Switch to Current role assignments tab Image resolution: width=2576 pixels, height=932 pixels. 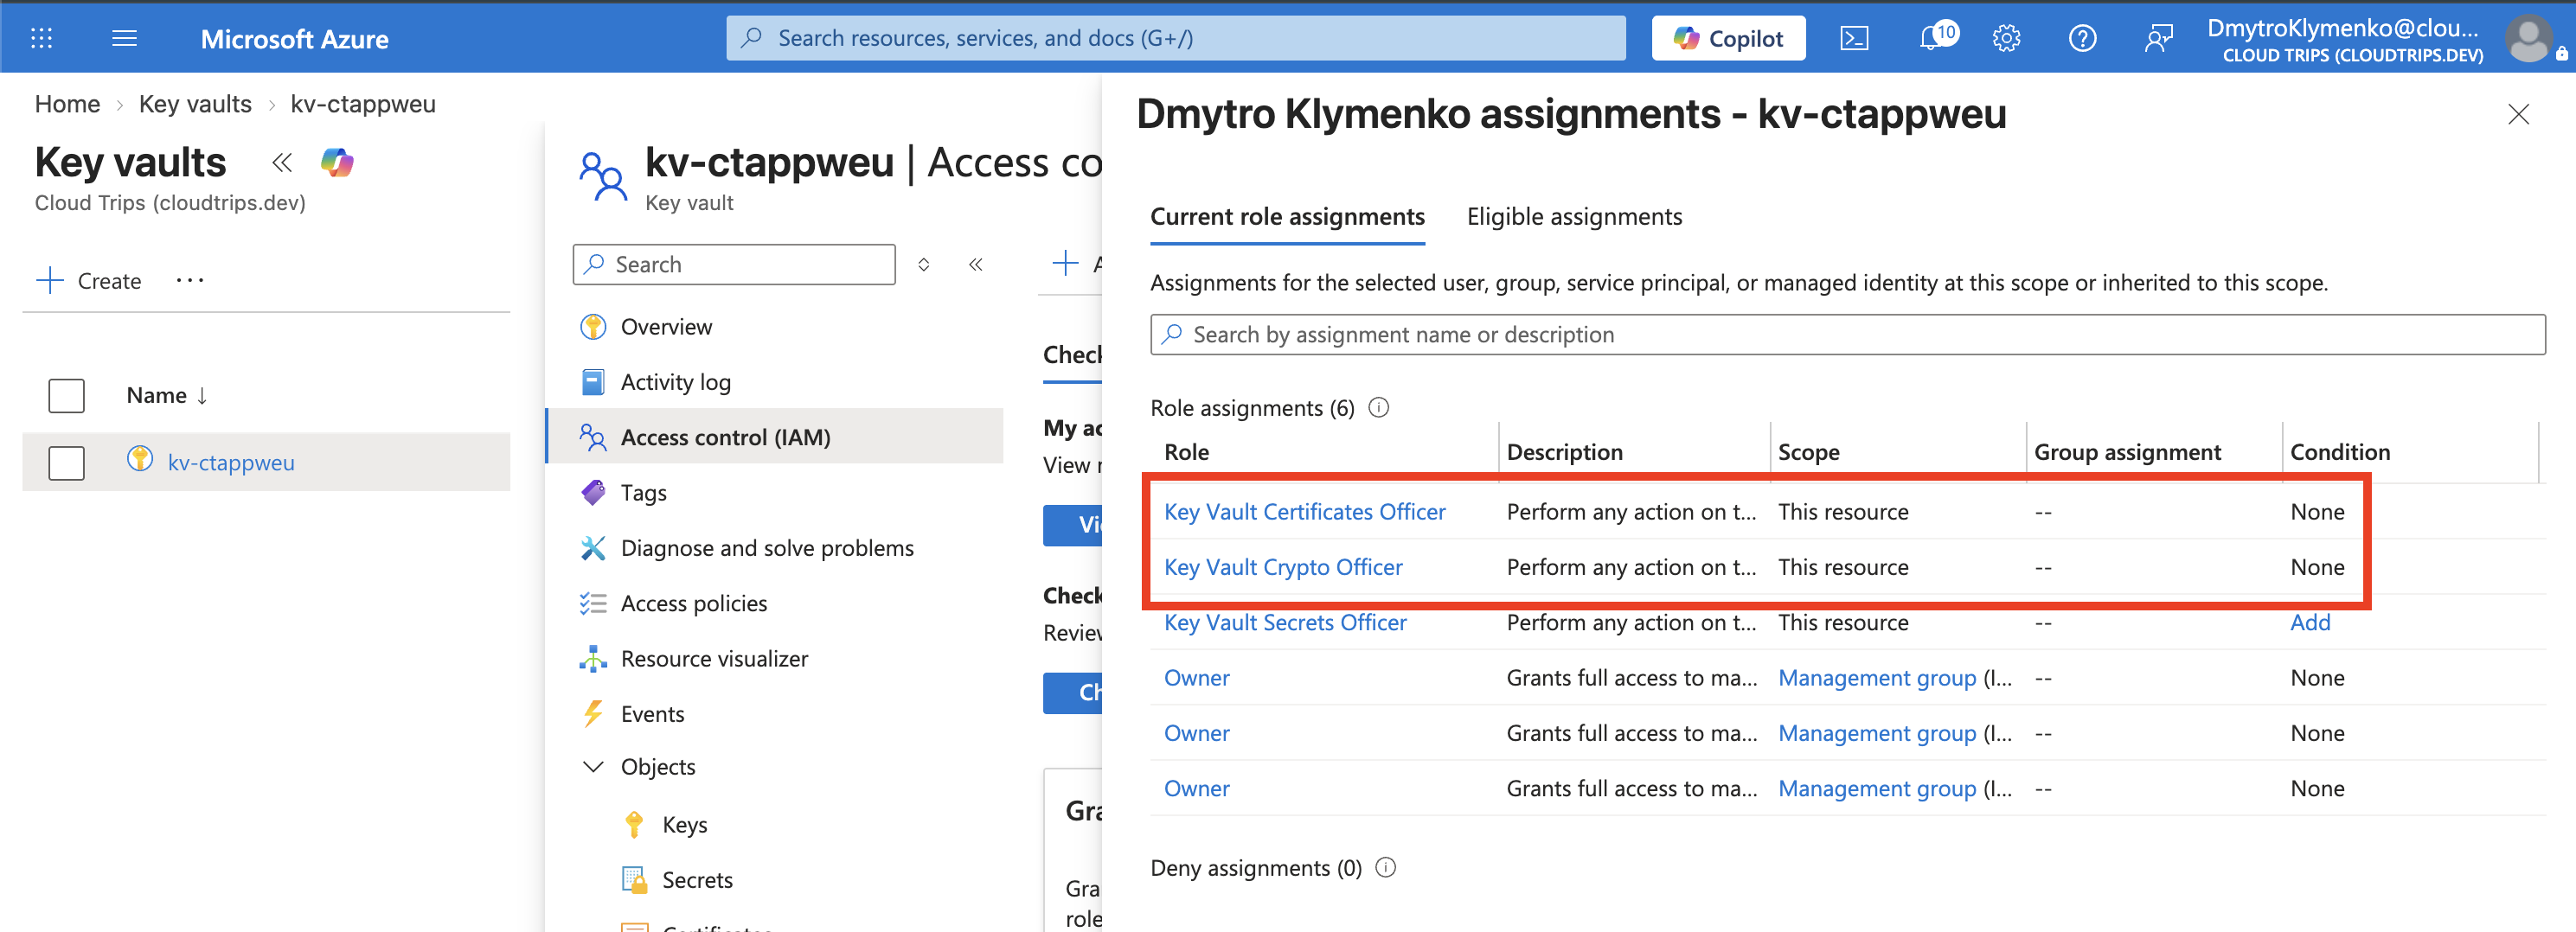(1287, 217)
